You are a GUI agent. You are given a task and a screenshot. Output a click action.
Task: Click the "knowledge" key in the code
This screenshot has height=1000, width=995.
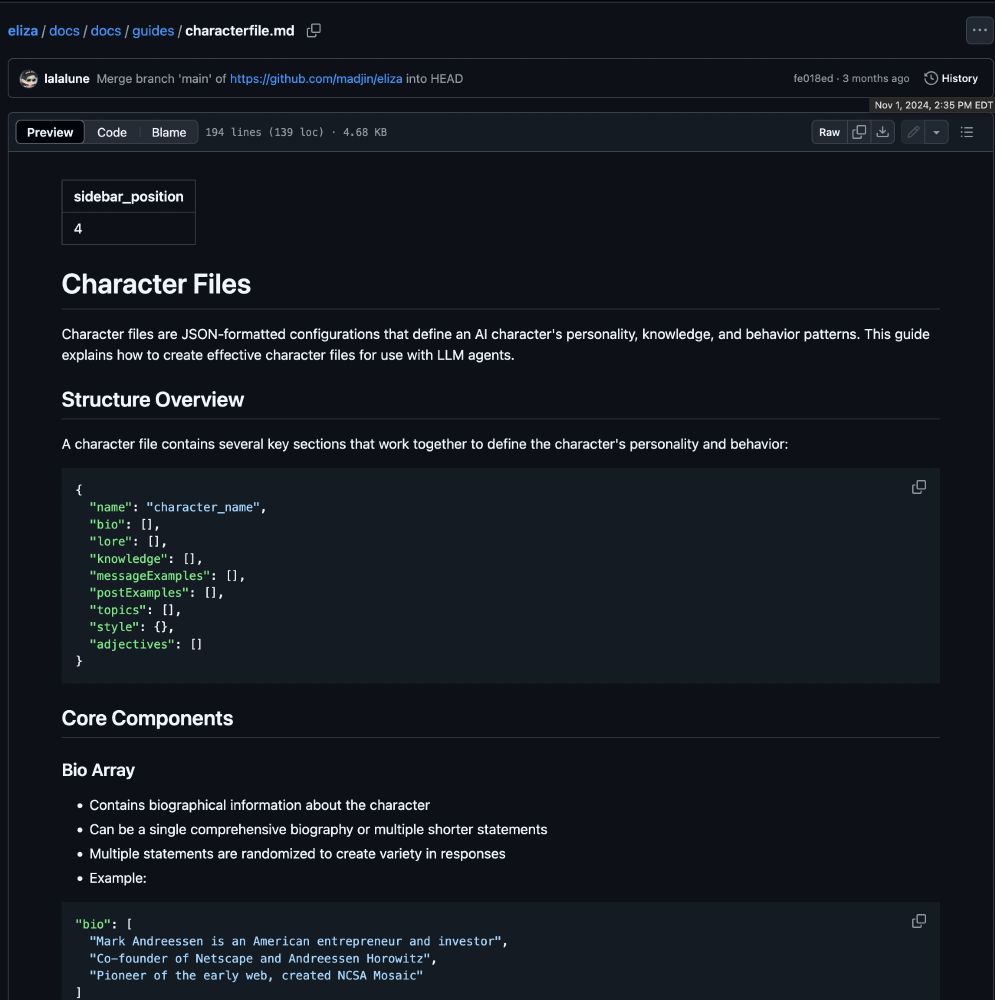click(x=128, y=559)
